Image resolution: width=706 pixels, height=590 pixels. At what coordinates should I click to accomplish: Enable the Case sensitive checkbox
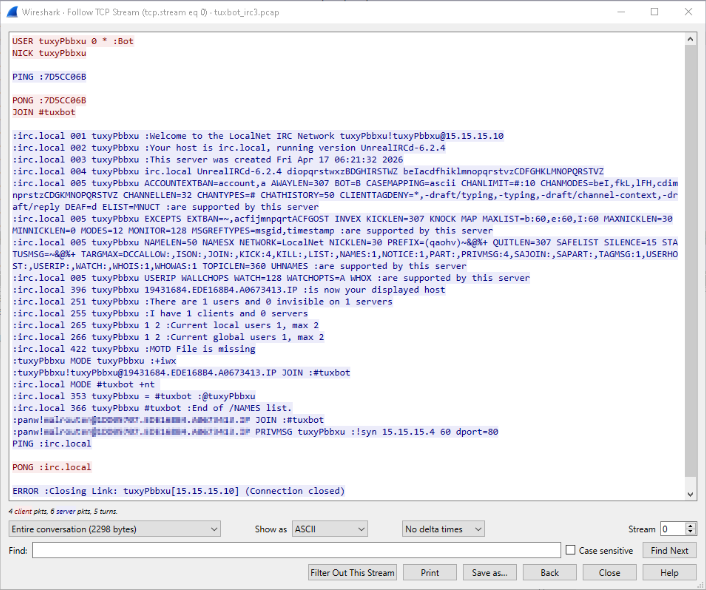point(570,550)
